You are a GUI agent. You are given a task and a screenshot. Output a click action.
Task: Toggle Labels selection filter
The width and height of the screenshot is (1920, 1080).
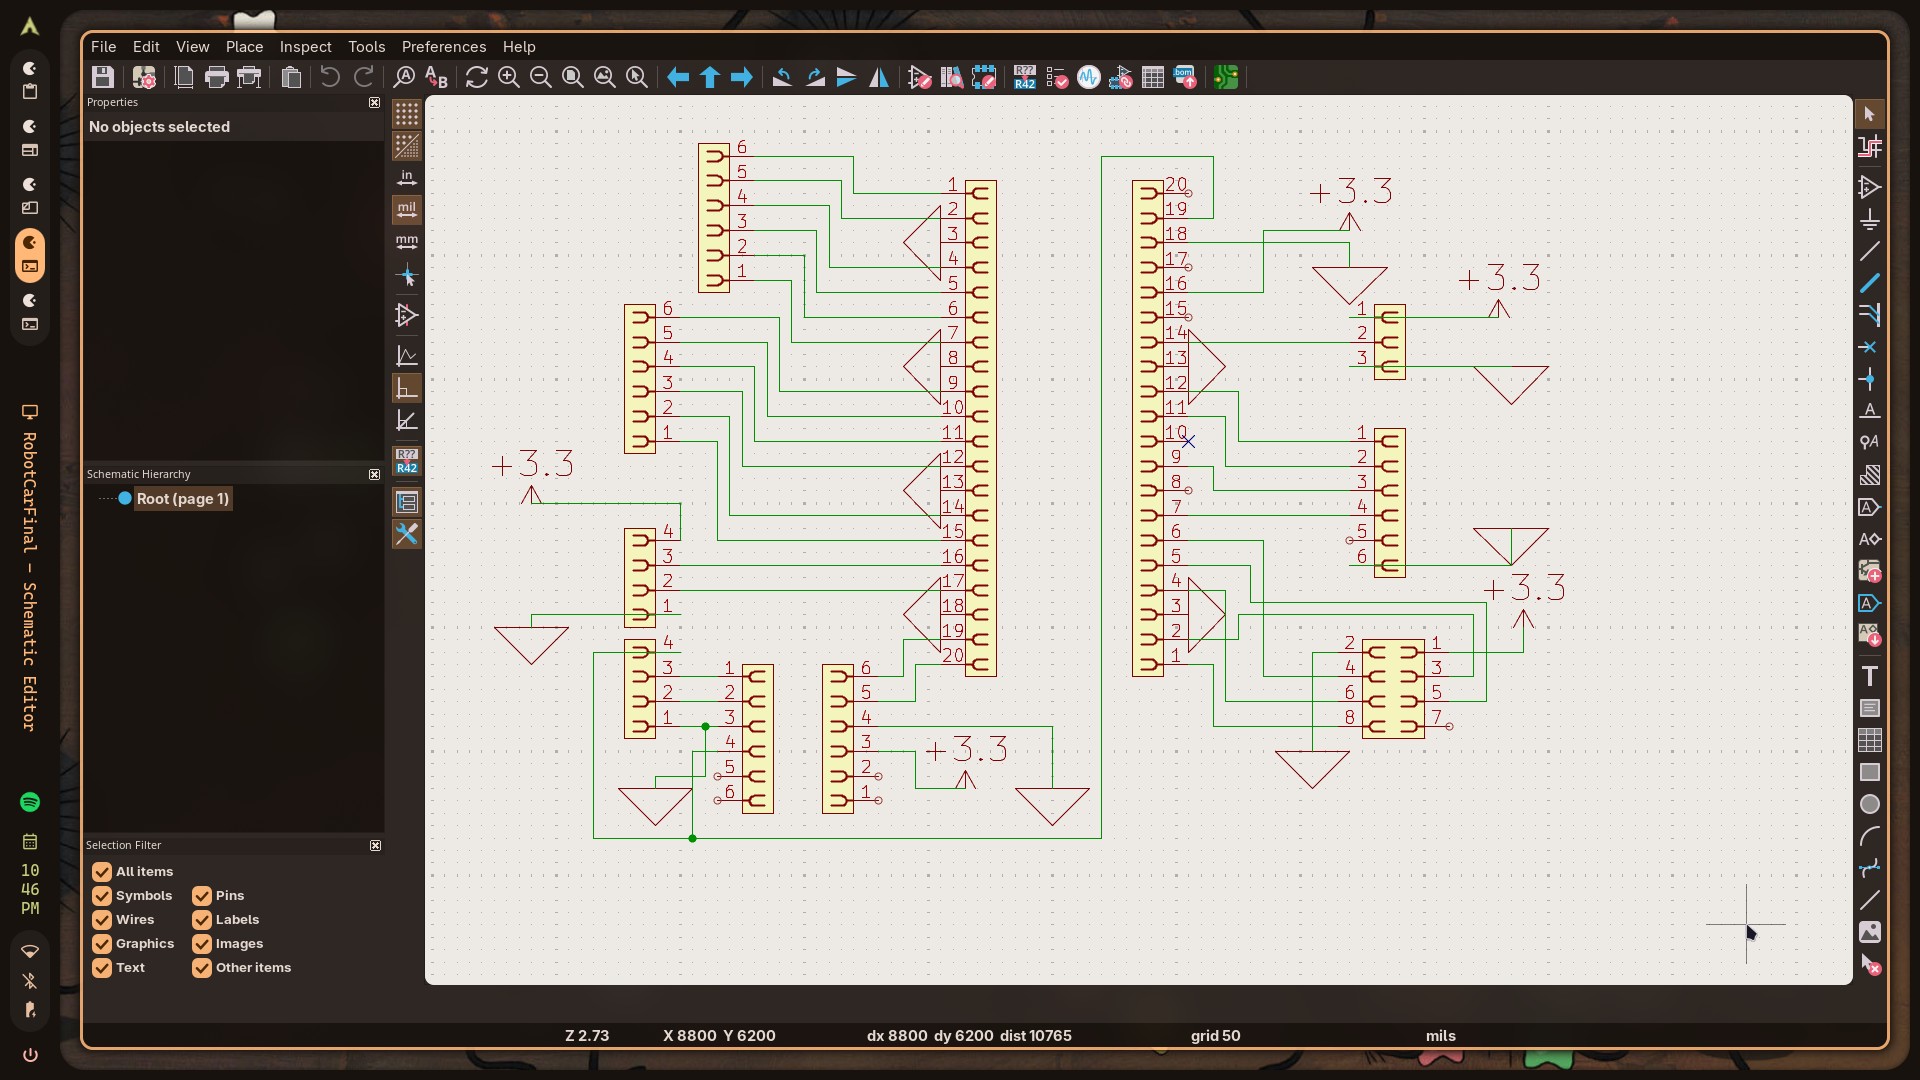coord(202,920)
